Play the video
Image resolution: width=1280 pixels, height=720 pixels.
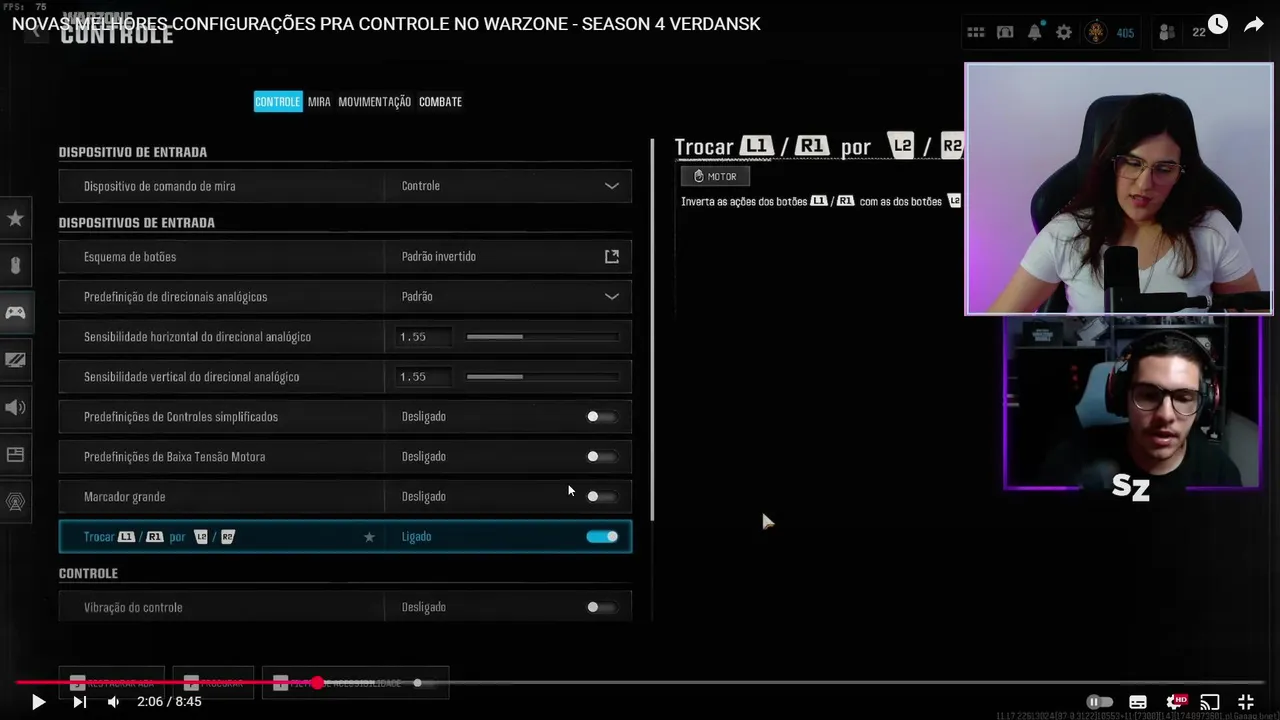pos(38,702)
